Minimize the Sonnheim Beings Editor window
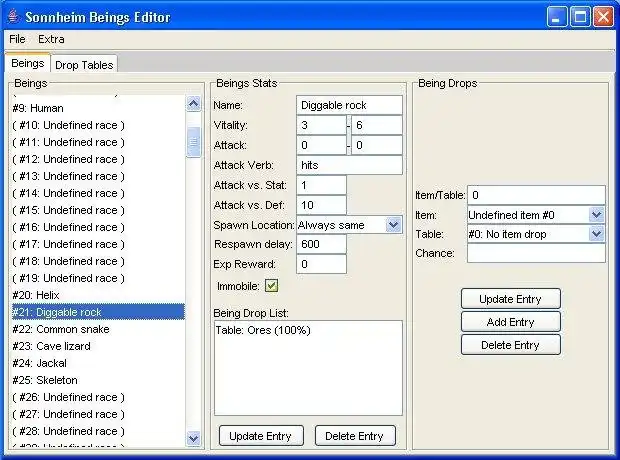Image resolution: width=620 pixels, height=460 pixels. click(x=557, y=17)
